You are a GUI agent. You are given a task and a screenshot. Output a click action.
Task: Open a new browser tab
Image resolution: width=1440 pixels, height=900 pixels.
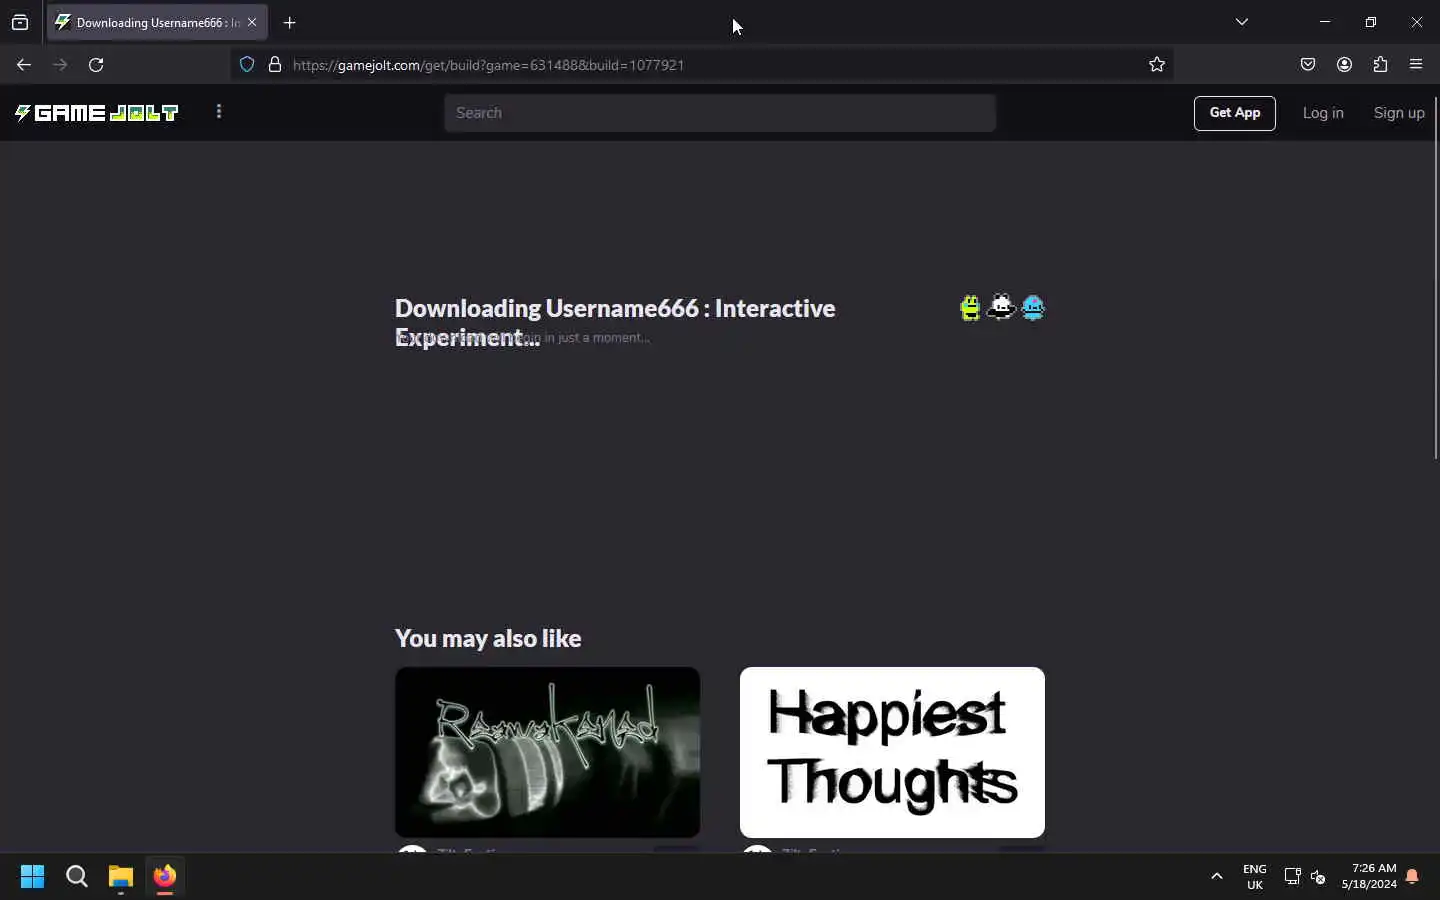(x=290, y=22)
